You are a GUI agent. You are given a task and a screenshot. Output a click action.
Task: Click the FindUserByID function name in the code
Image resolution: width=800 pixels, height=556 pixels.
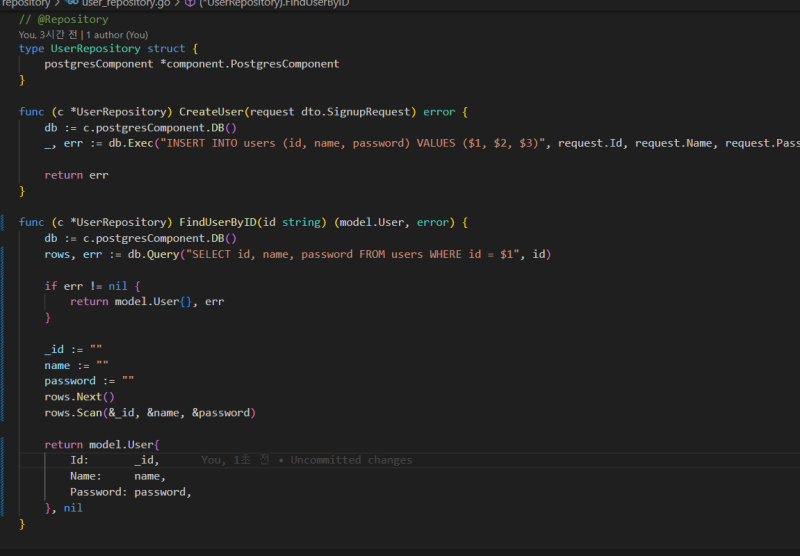[217, 222]
